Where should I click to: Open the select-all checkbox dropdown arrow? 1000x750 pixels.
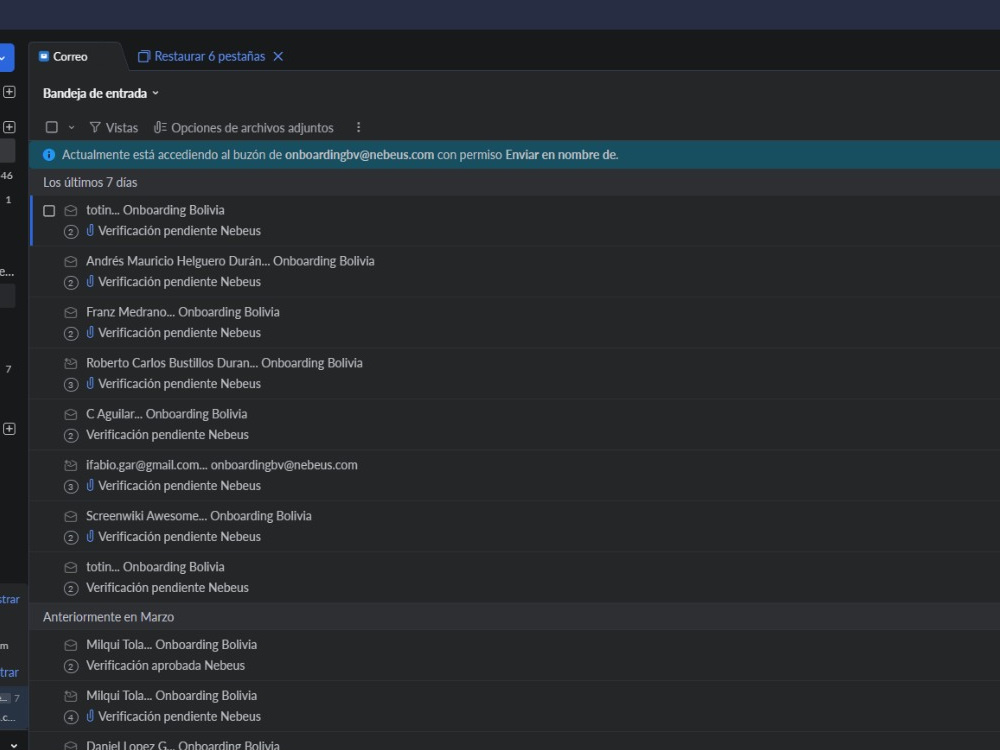pyautogui.click(x=71, y=128)
